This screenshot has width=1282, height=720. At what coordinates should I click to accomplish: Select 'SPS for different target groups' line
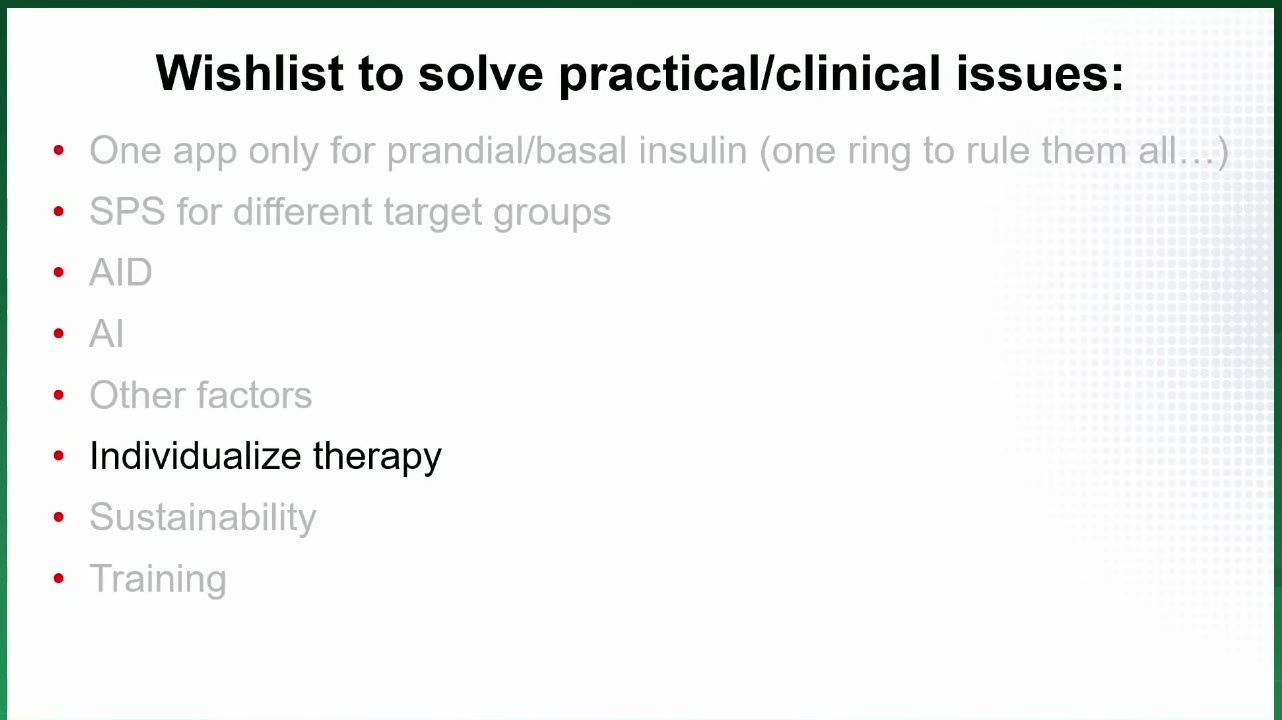pyautogui.click(x=350, y=212)
